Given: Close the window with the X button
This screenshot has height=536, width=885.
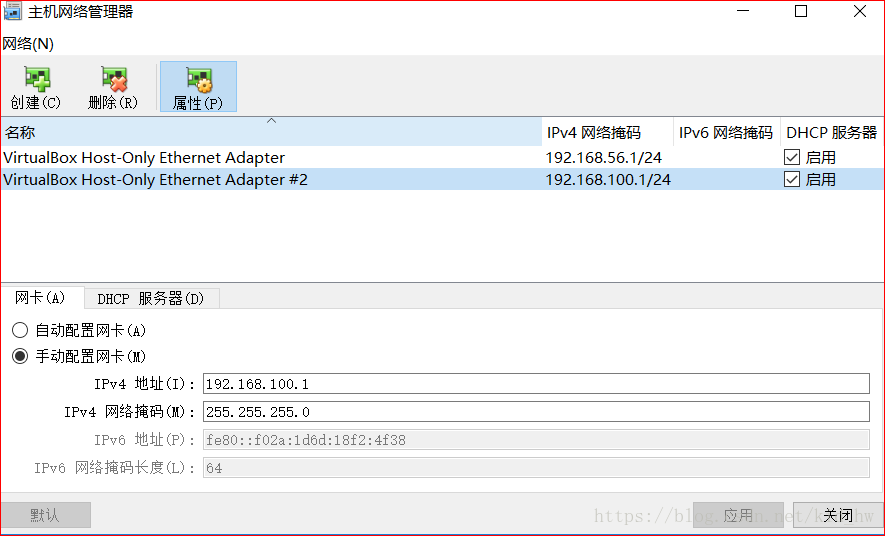Looking at the screenshot, I should (x=860, y=11).
